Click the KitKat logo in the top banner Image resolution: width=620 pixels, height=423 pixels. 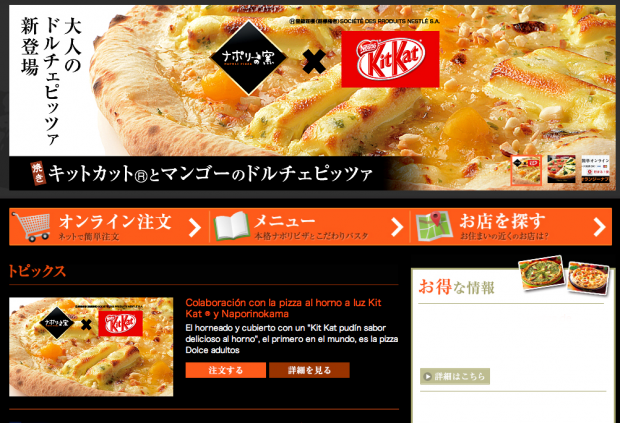click(x=390, y=59)
